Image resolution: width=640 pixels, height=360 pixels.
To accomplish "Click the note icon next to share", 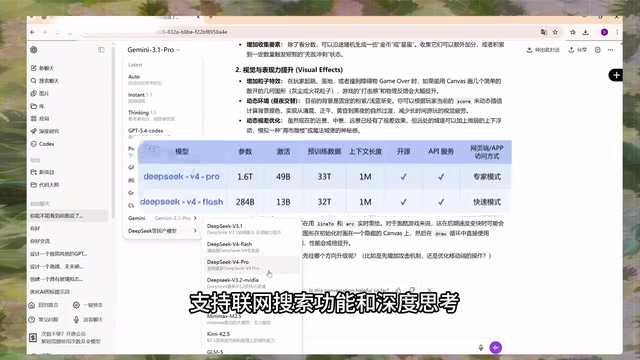I will point(598,50).
